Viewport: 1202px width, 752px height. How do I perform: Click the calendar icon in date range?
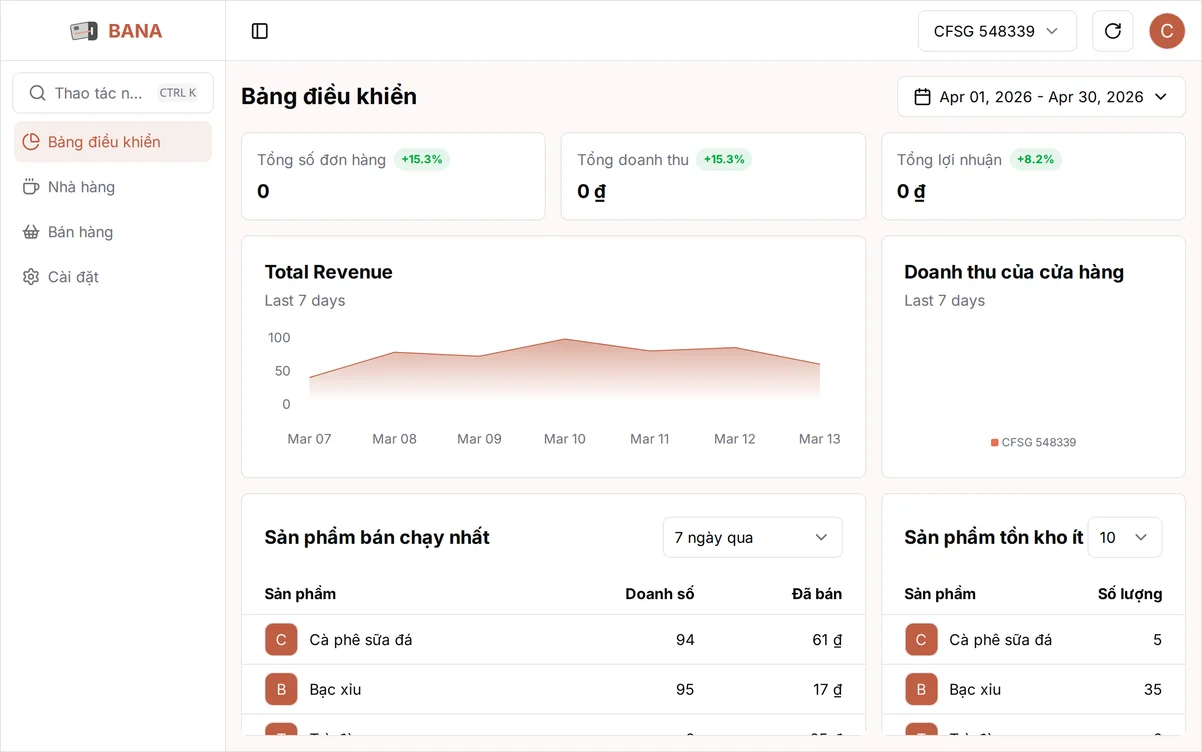[x=923, y=97]
